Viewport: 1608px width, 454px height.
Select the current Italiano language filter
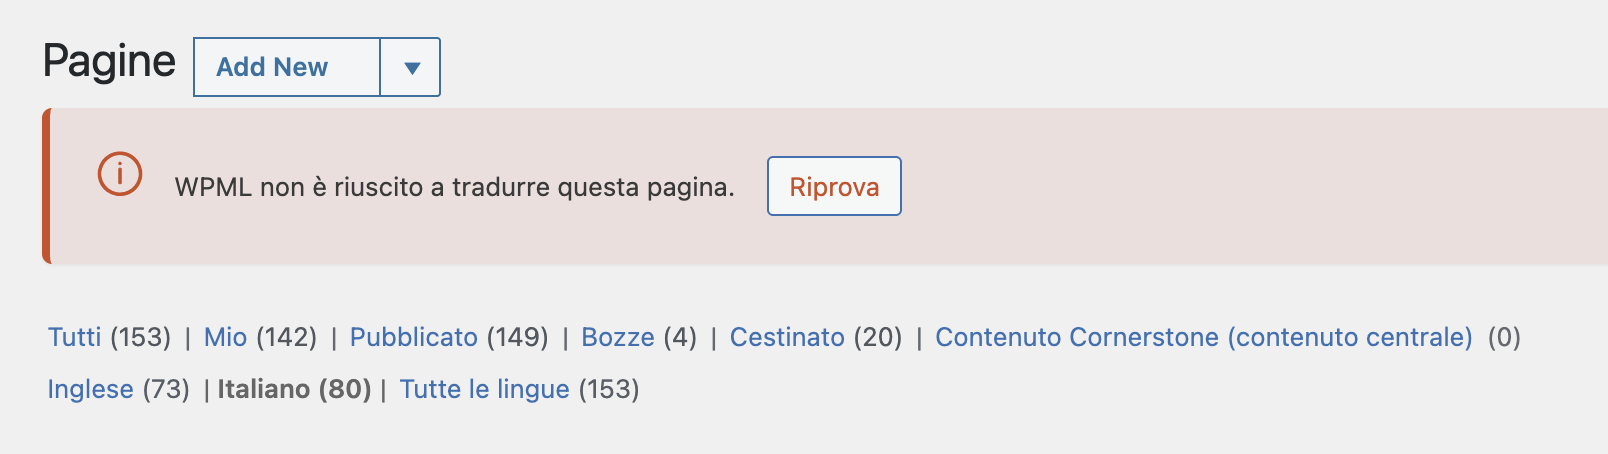[x=294, y=389]
